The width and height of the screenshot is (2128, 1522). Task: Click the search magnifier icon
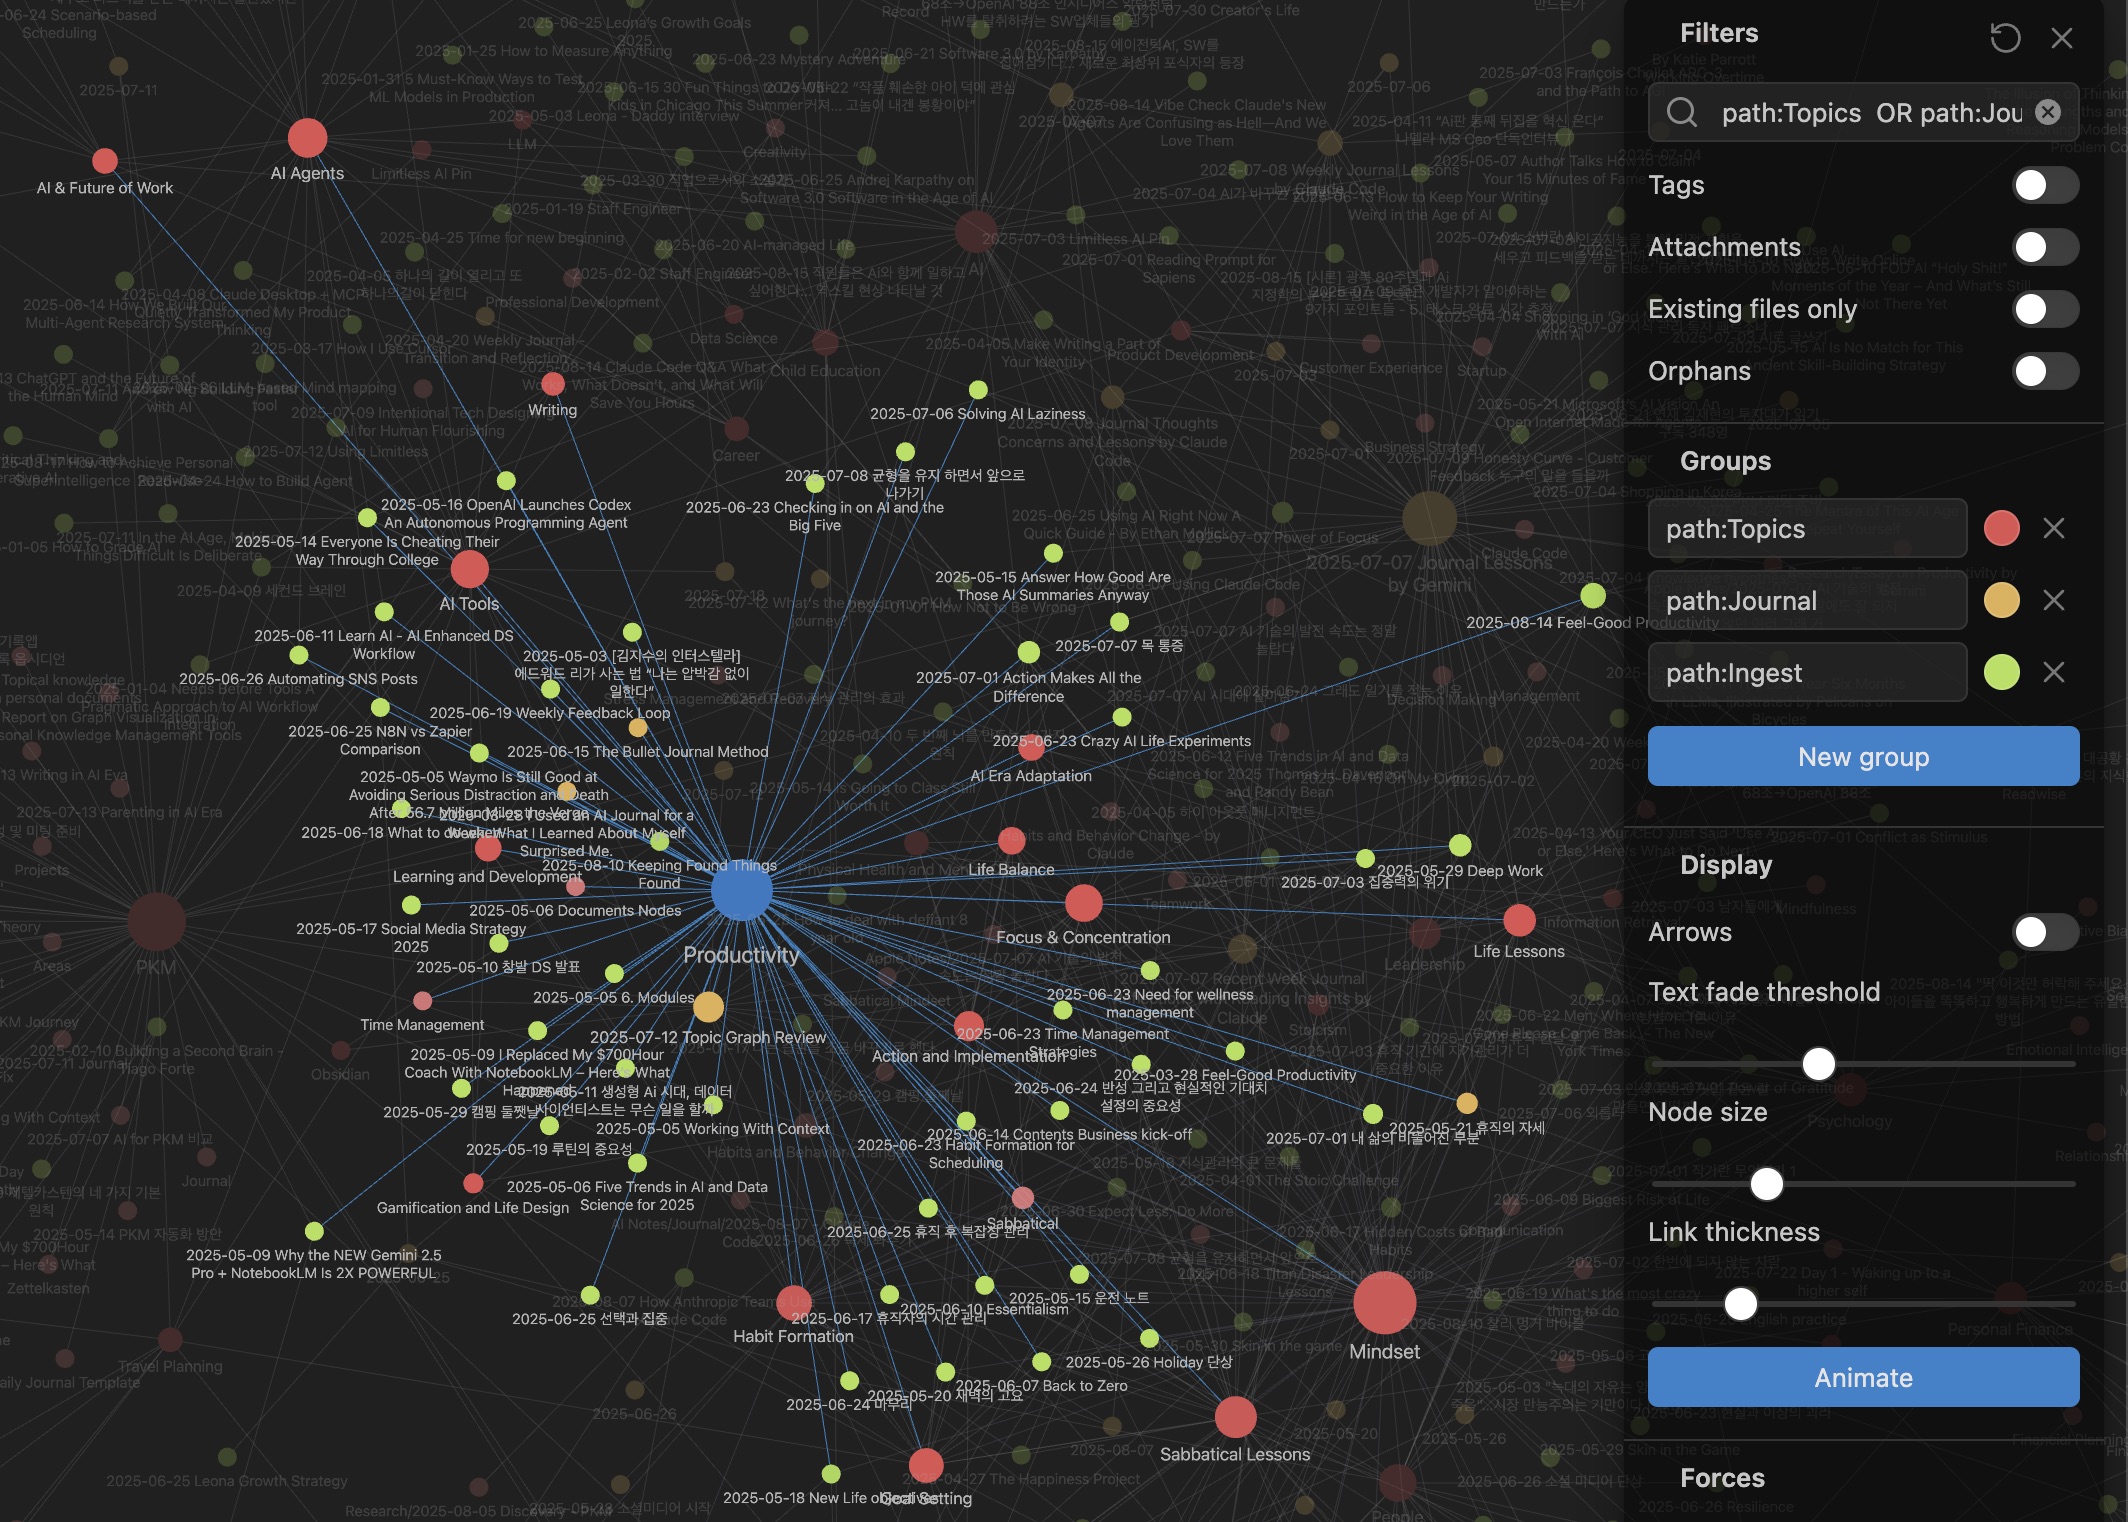(1682, 112)
